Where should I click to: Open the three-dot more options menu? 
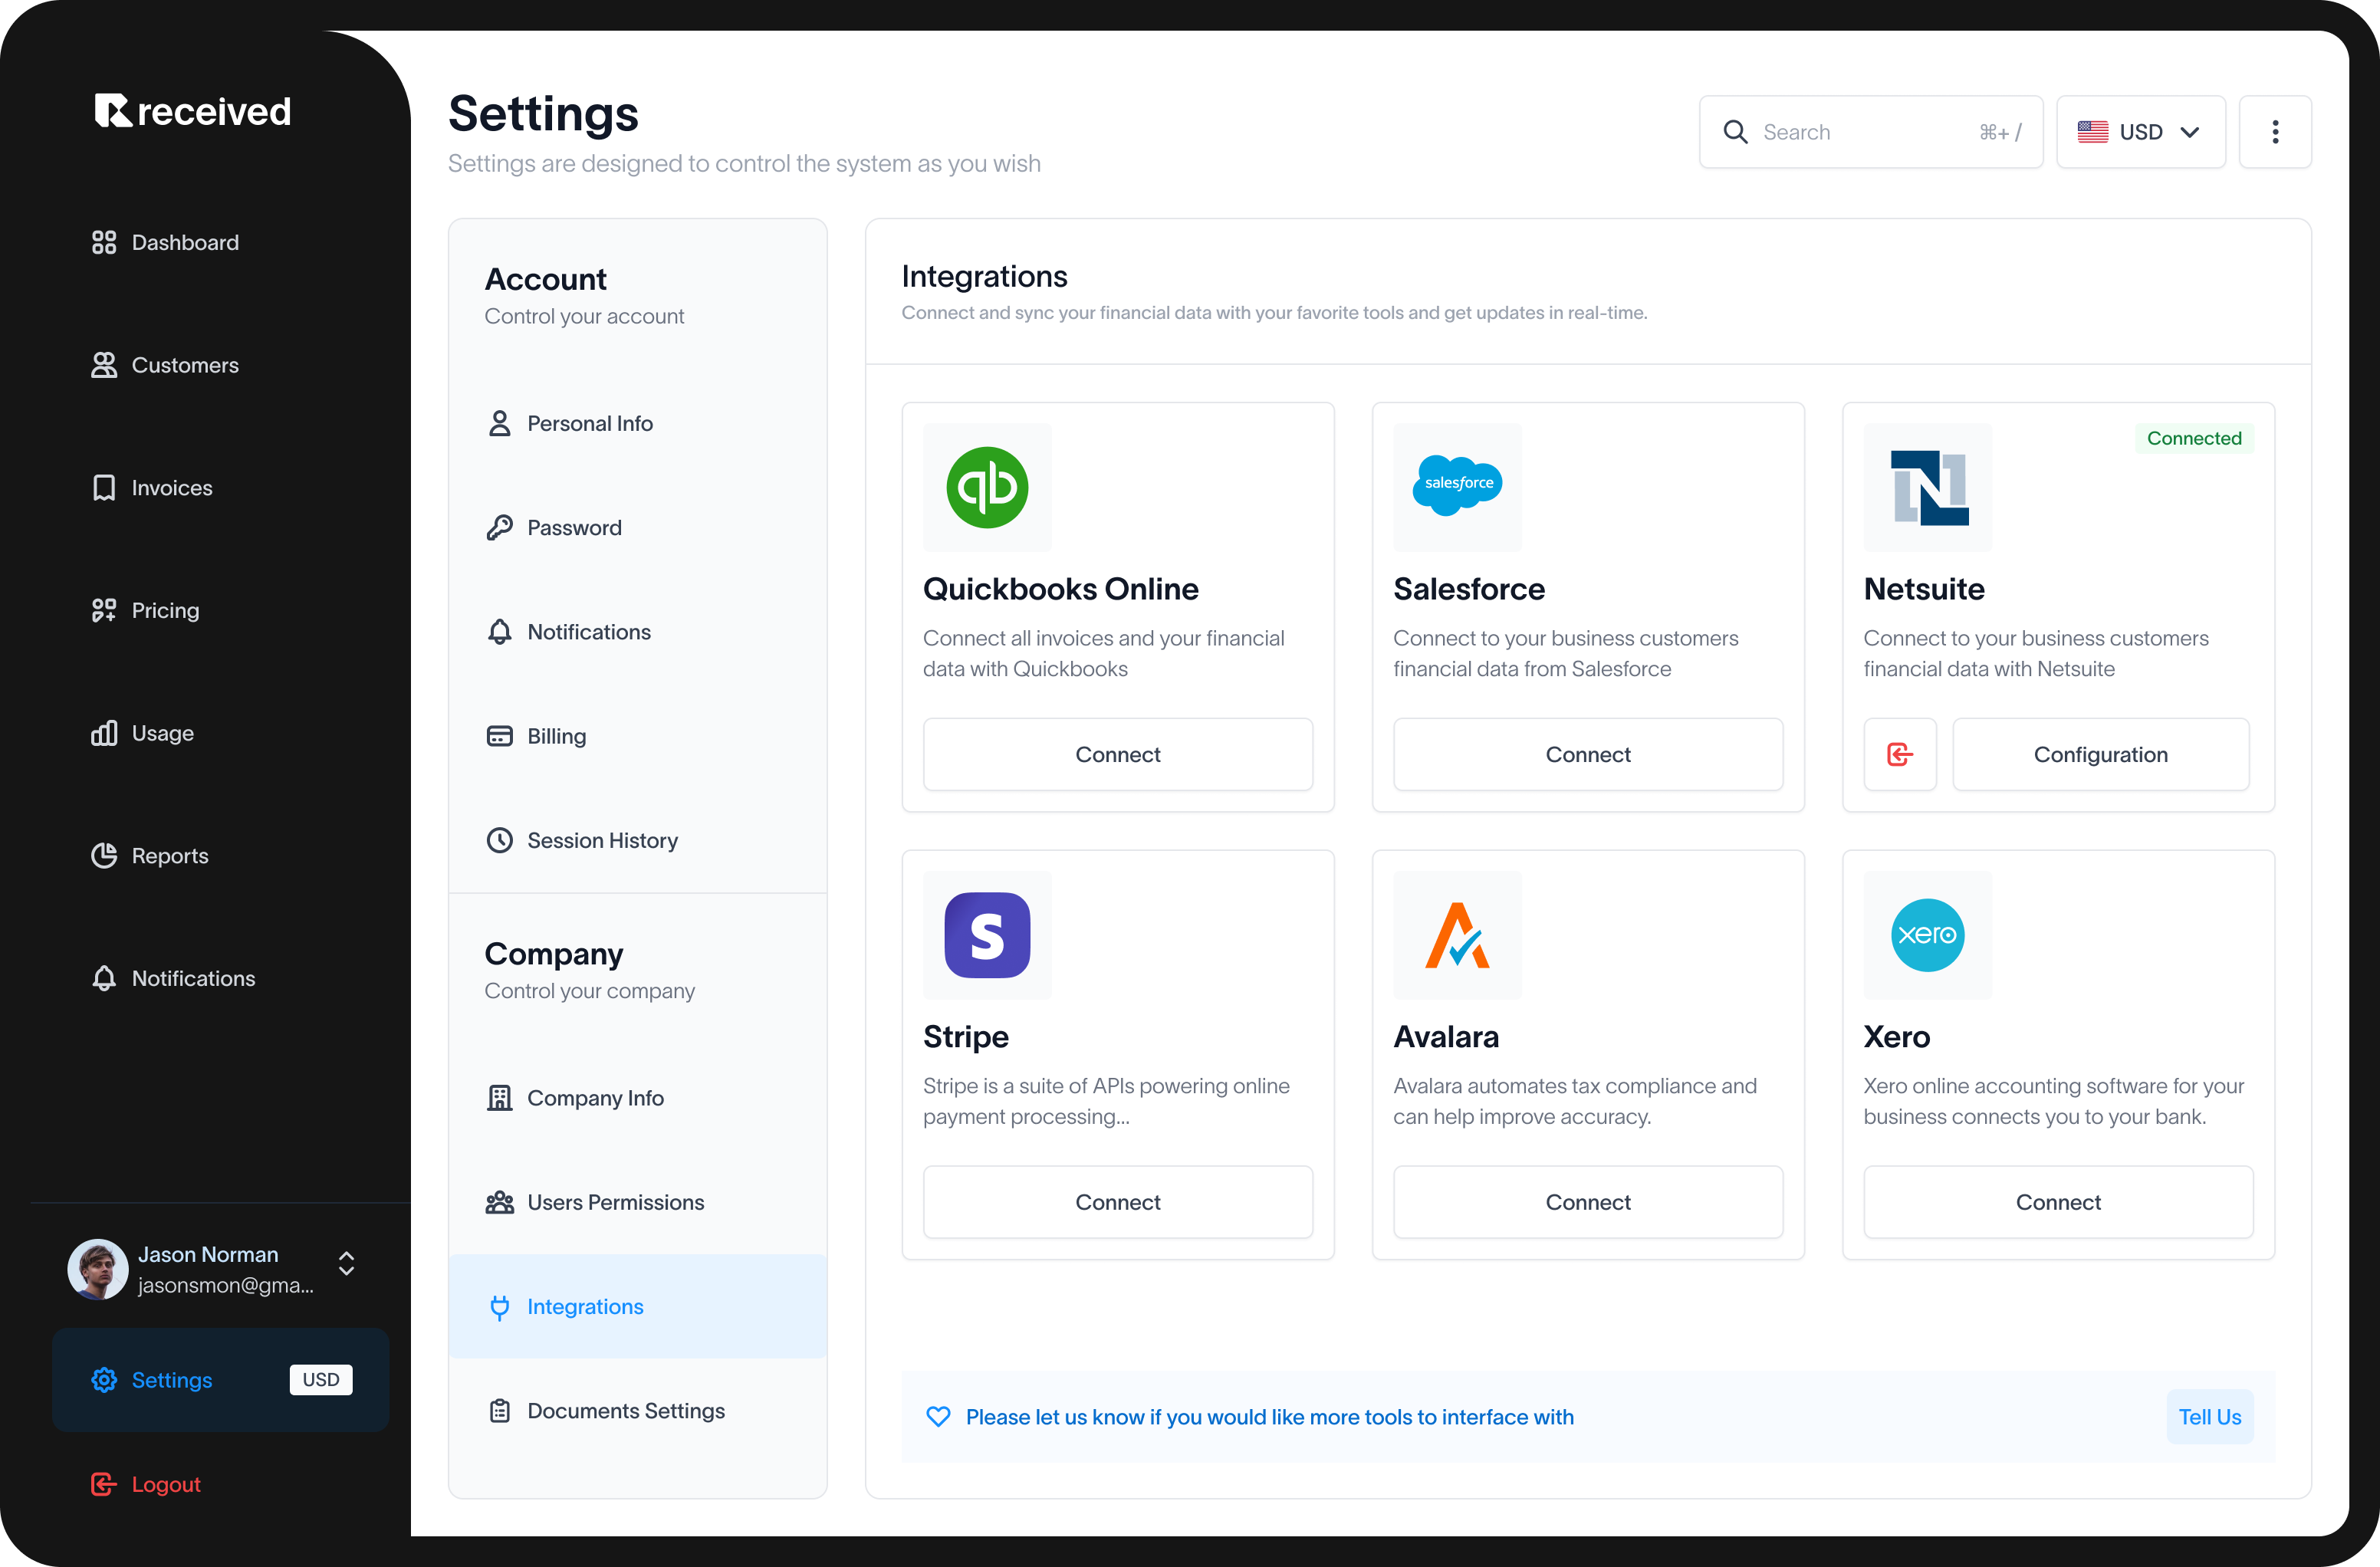(2274, 132)
